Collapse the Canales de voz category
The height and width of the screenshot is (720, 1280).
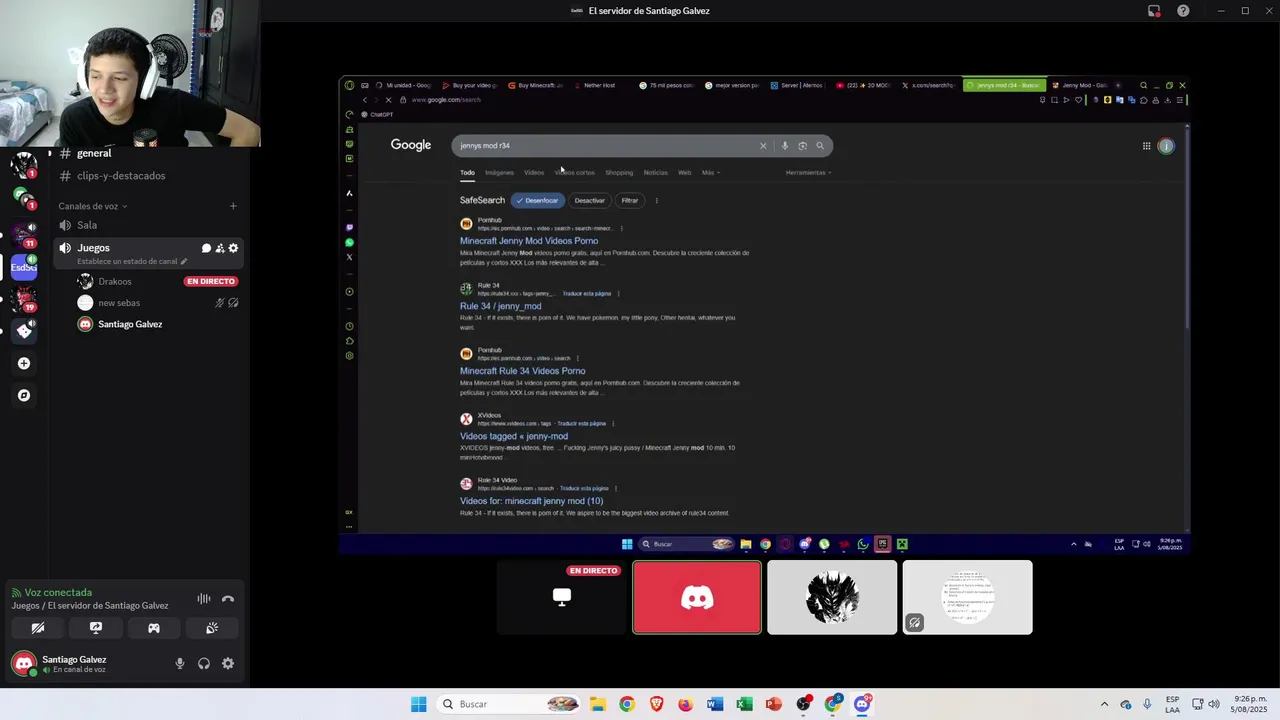(x=93, y=206)
